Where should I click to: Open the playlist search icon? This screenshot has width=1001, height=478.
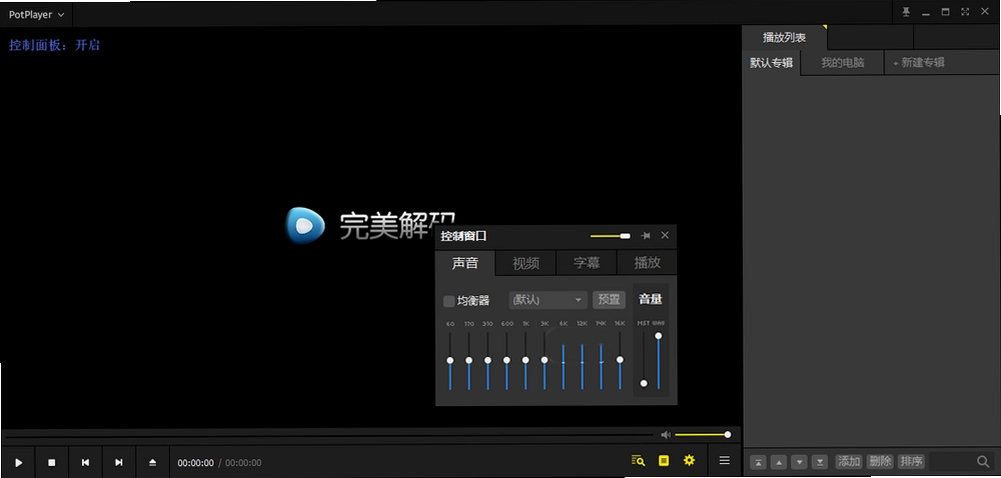coord(638,460)
